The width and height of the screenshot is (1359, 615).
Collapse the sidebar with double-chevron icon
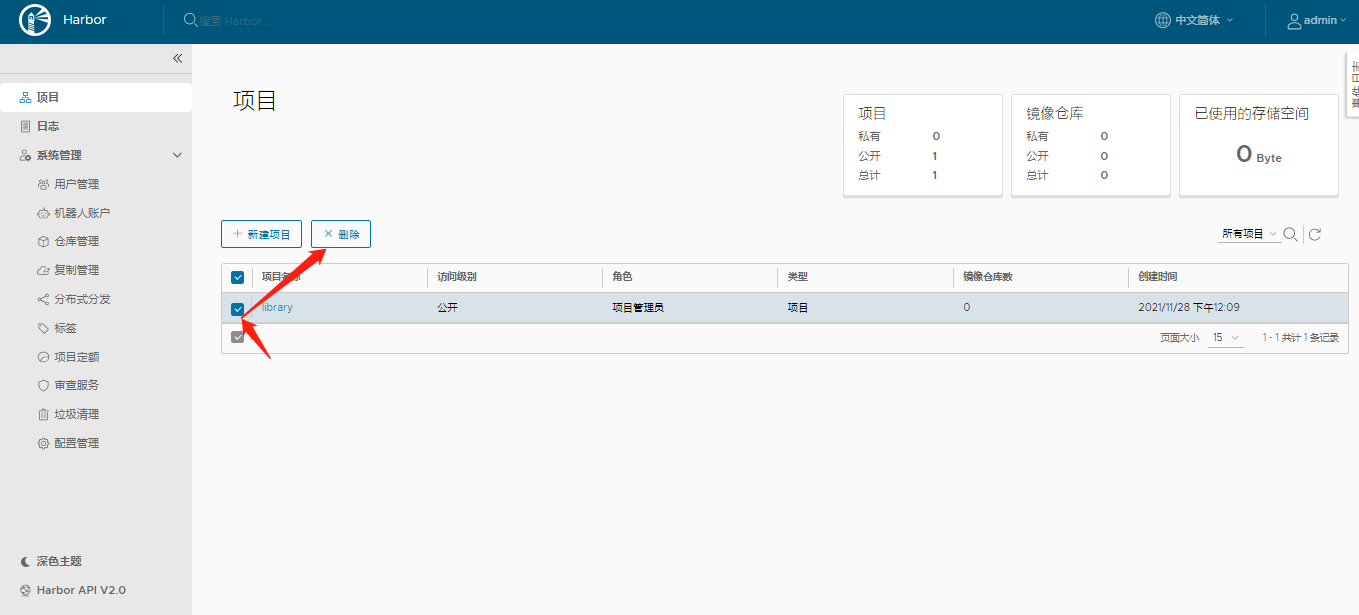177,58
